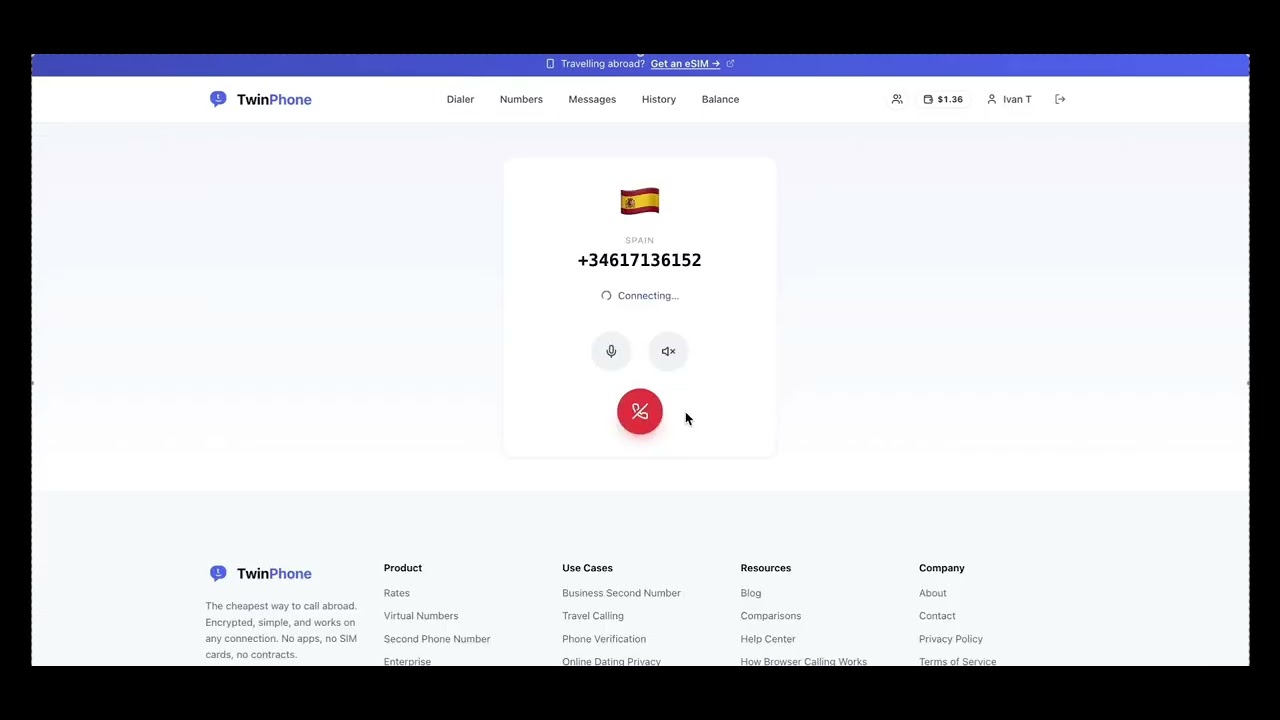Screen dimensions: 1280x720
Task: Click the Resources footer heading
Action: tap(766, 568)
